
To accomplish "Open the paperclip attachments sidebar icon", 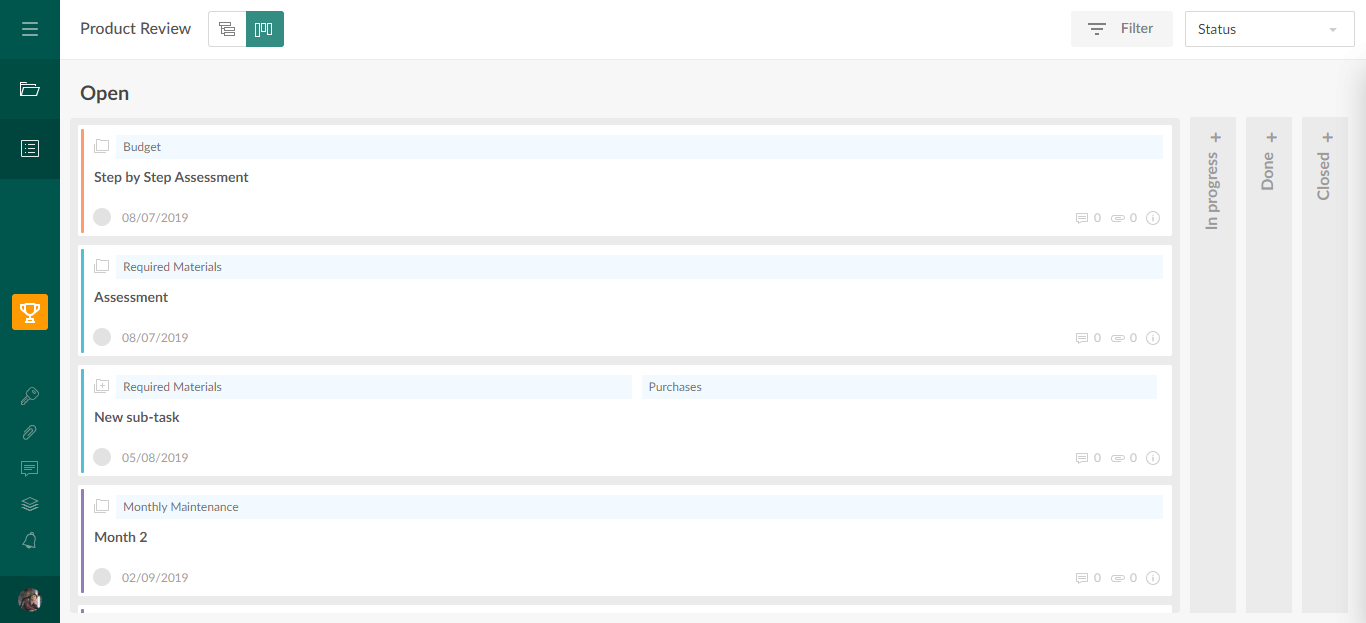I will coord(30,432).
